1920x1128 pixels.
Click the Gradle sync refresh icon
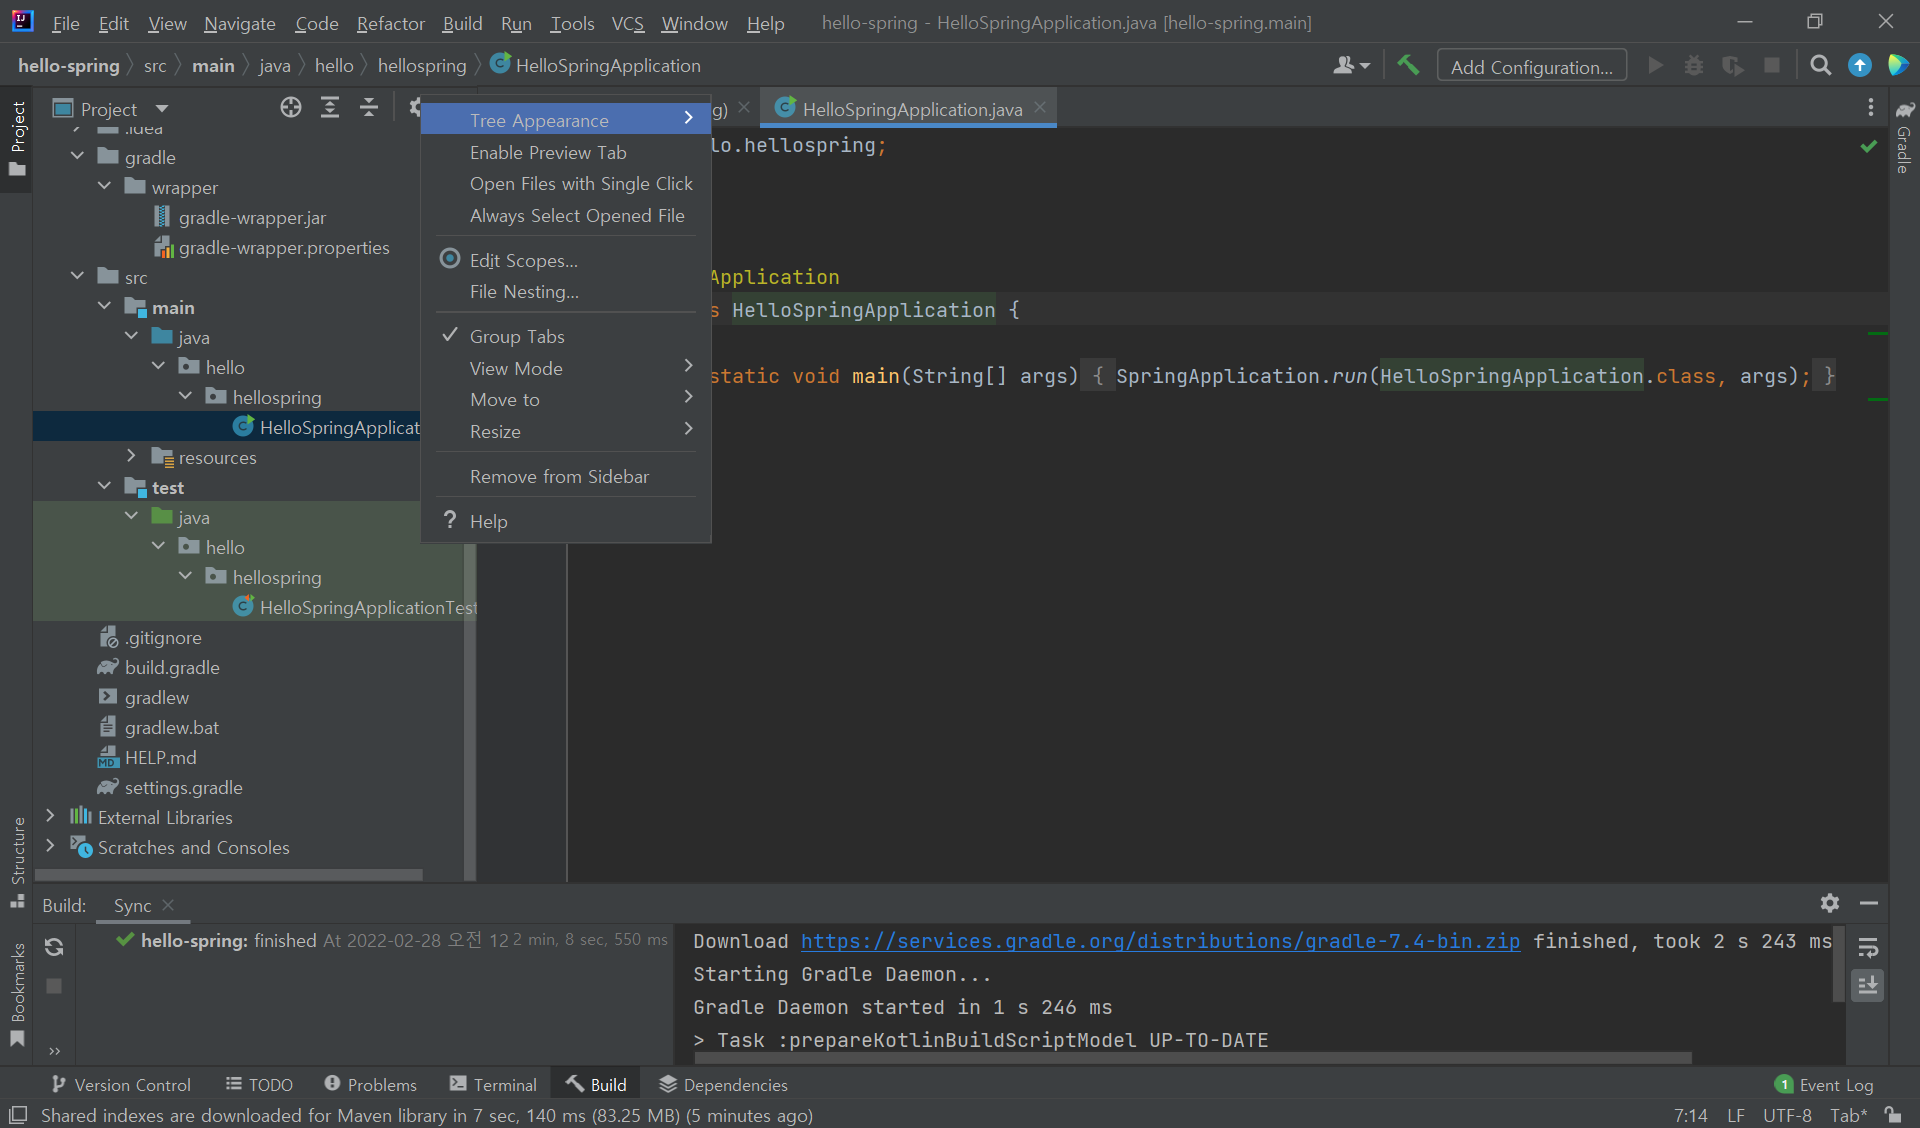coord(54,946)
